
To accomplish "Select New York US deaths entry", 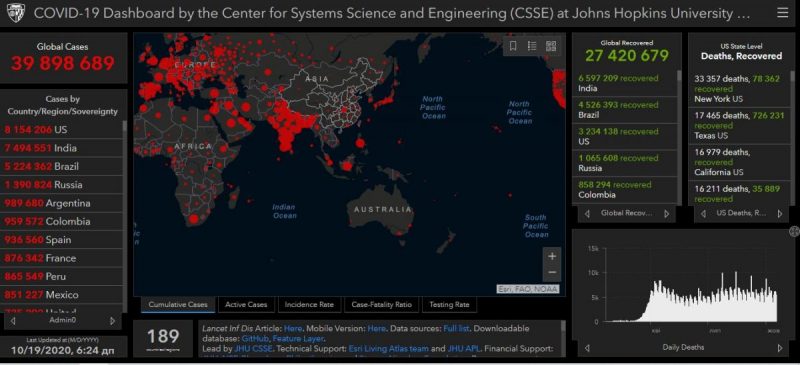I will point(740,89).
